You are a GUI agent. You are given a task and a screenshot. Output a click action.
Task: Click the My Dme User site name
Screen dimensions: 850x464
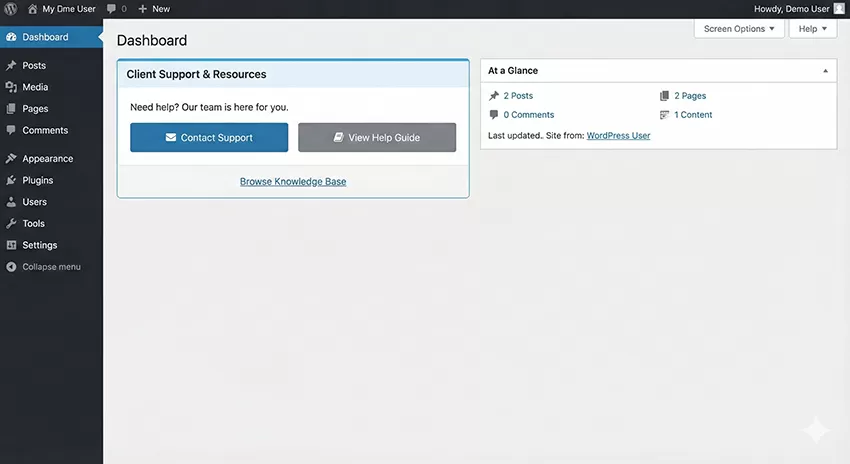[69, 9]
